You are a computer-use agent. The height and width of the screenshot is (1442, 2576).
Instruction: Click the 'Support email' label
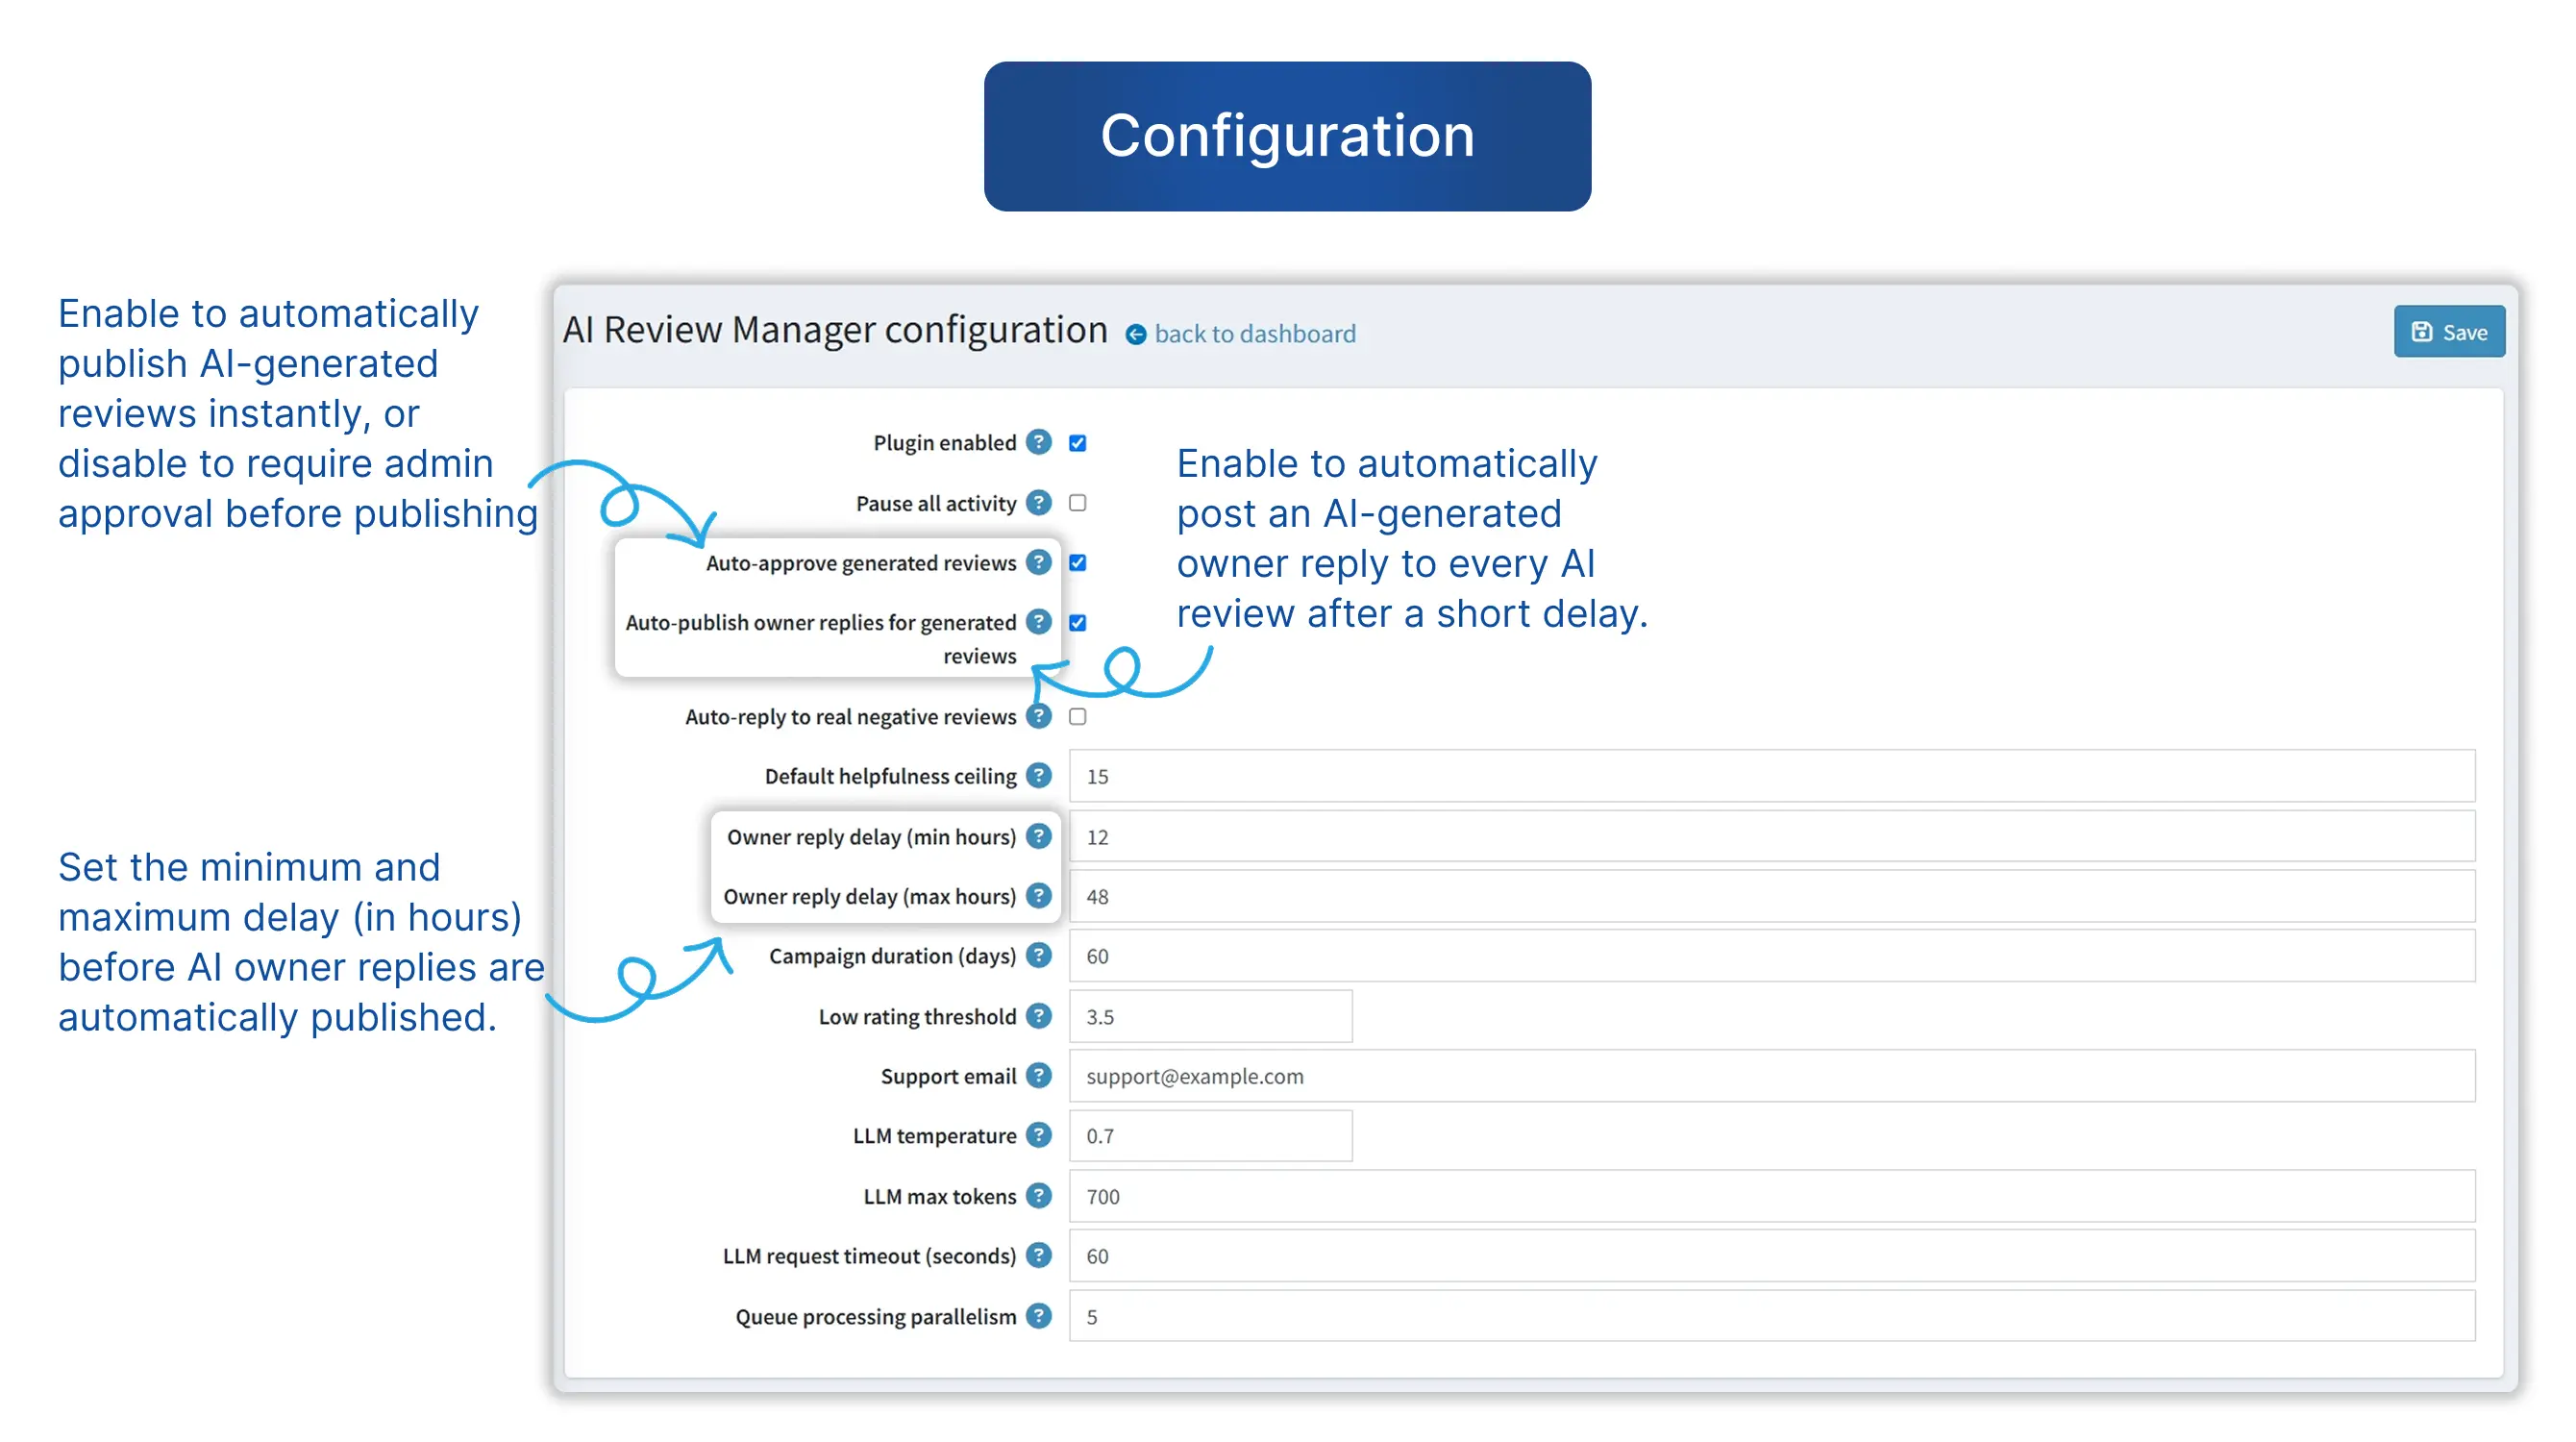point(948,1076)
